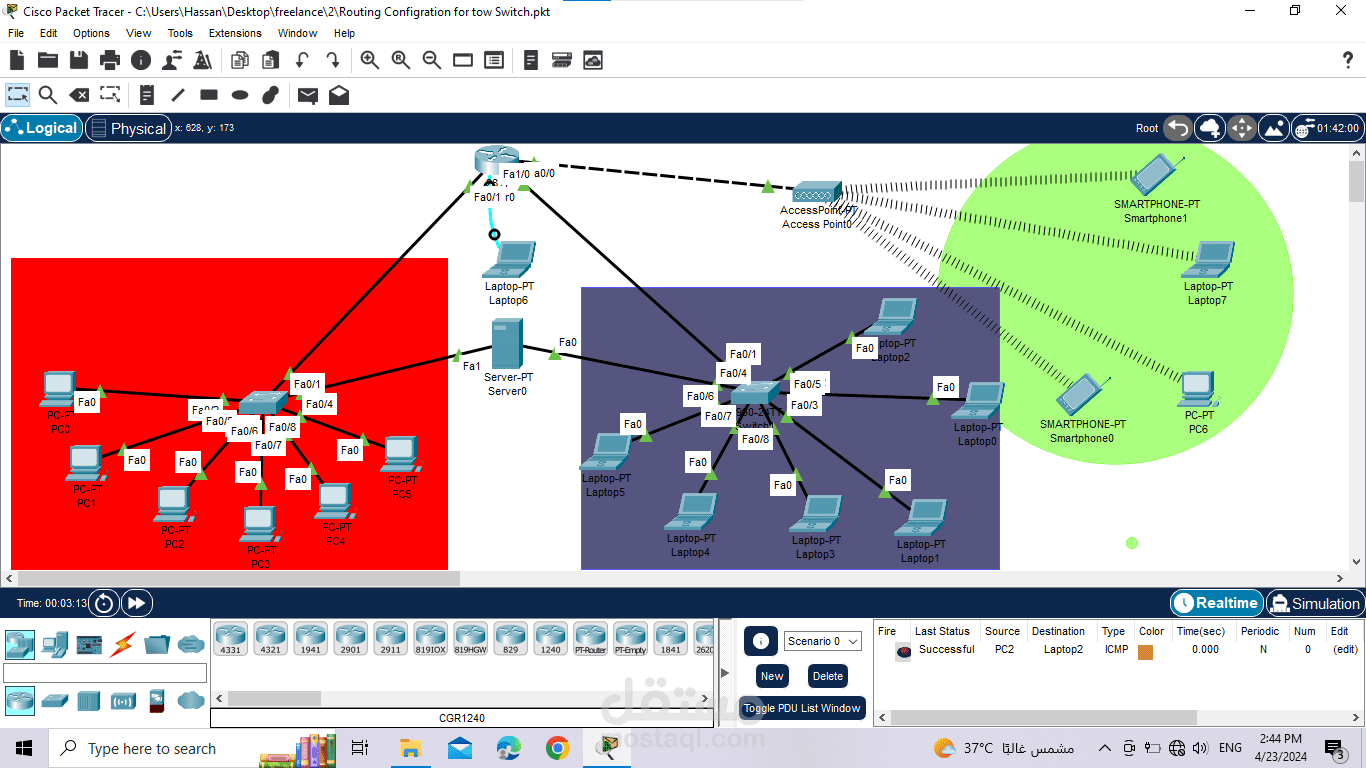Click the device search input field
The height and width of the screenshot is (768, 1366).
pyautogui.click(x=105, y=673)
